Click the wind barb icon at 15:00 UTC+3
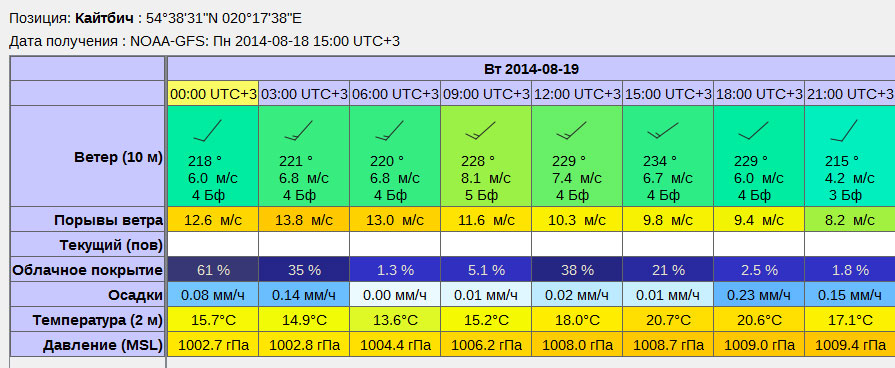895x368 pixels. (663, 131)
